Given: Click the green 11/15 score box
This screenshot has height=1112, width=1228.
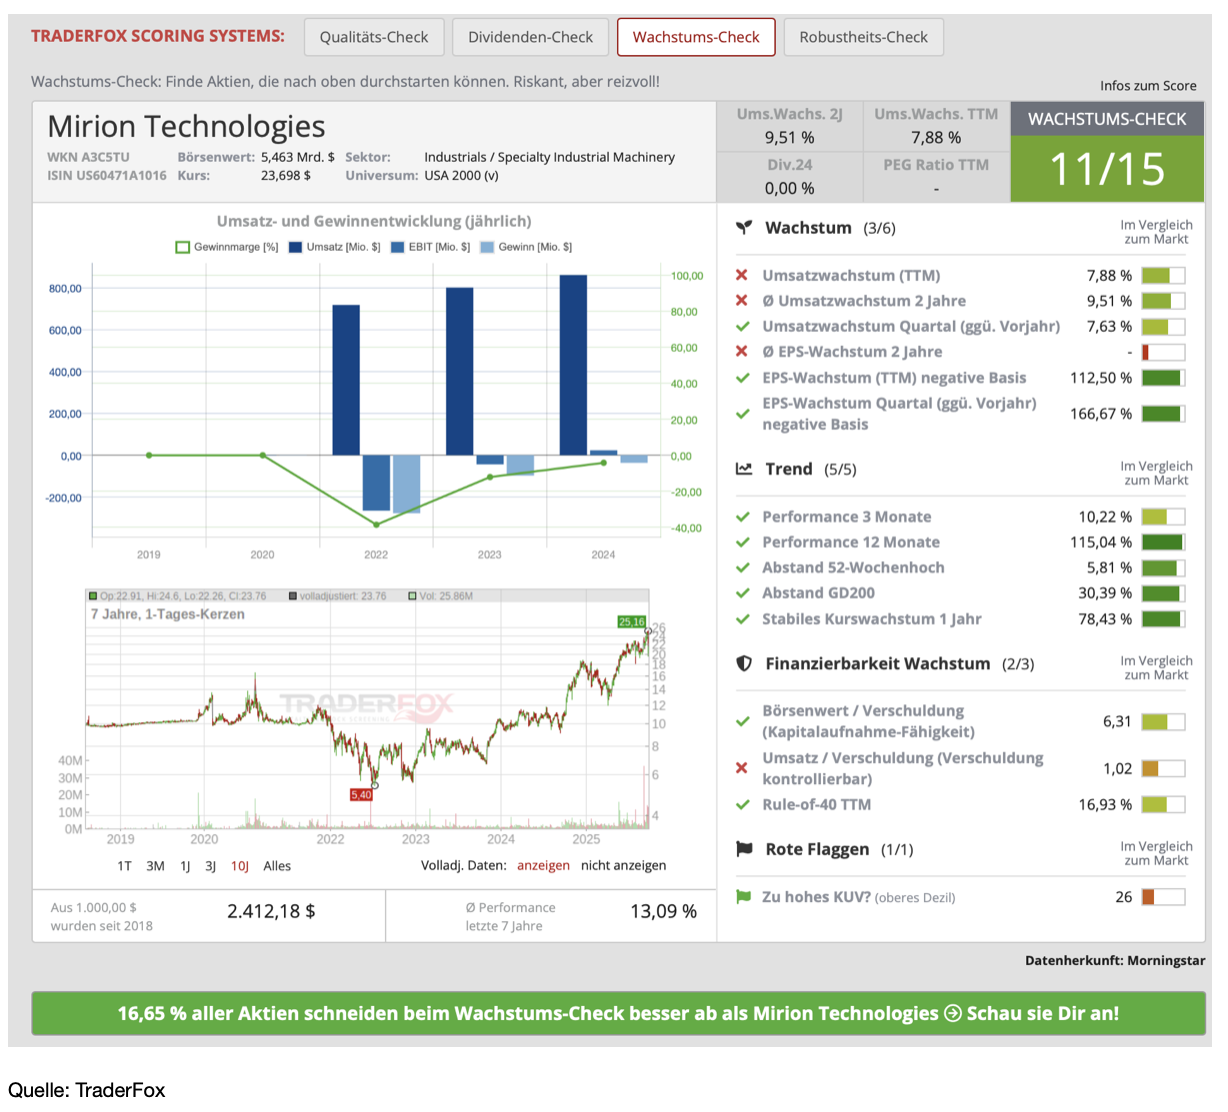Looking at the screenshot, I should point(1107,169).
